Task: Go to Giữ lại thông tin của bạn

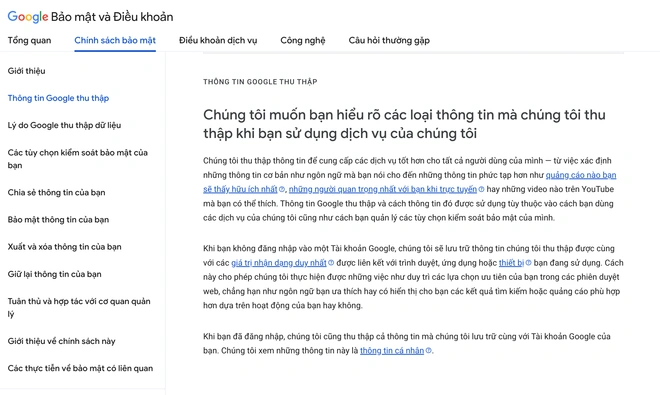Action: click(x=55, y=274)
